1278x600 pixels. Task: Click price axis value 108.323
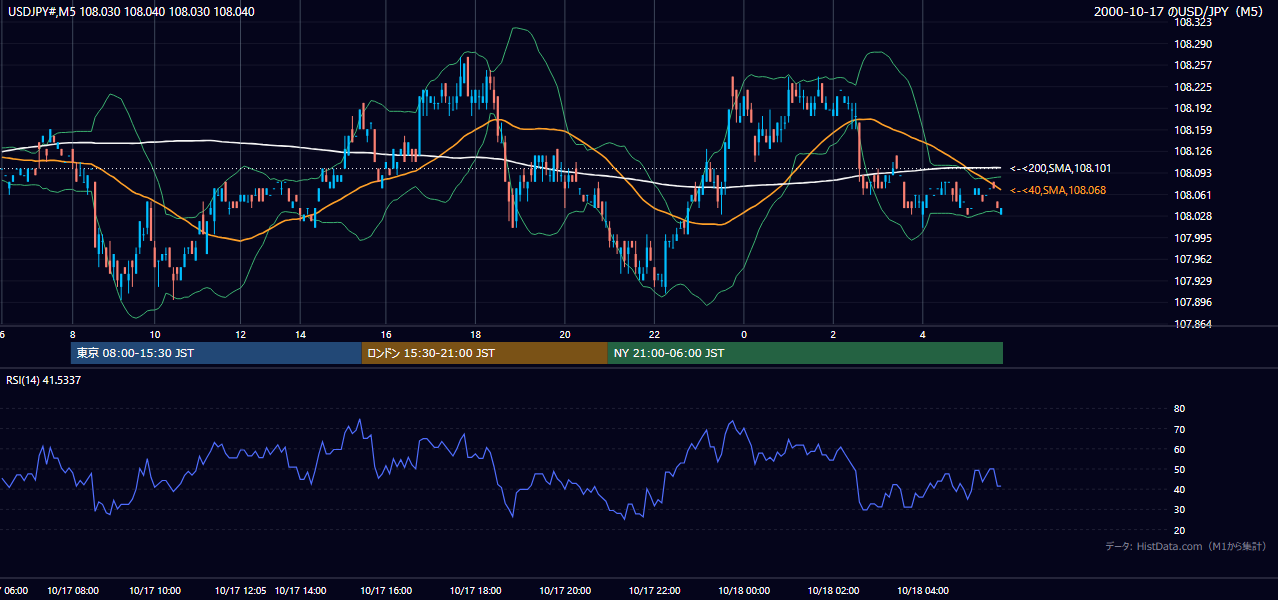point(1193,22)
